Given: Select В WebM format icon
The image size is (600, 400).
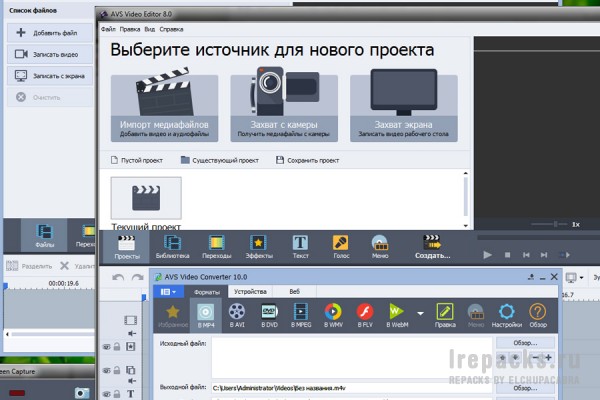Looking at the screenshot, I should (x=397, y=315).
